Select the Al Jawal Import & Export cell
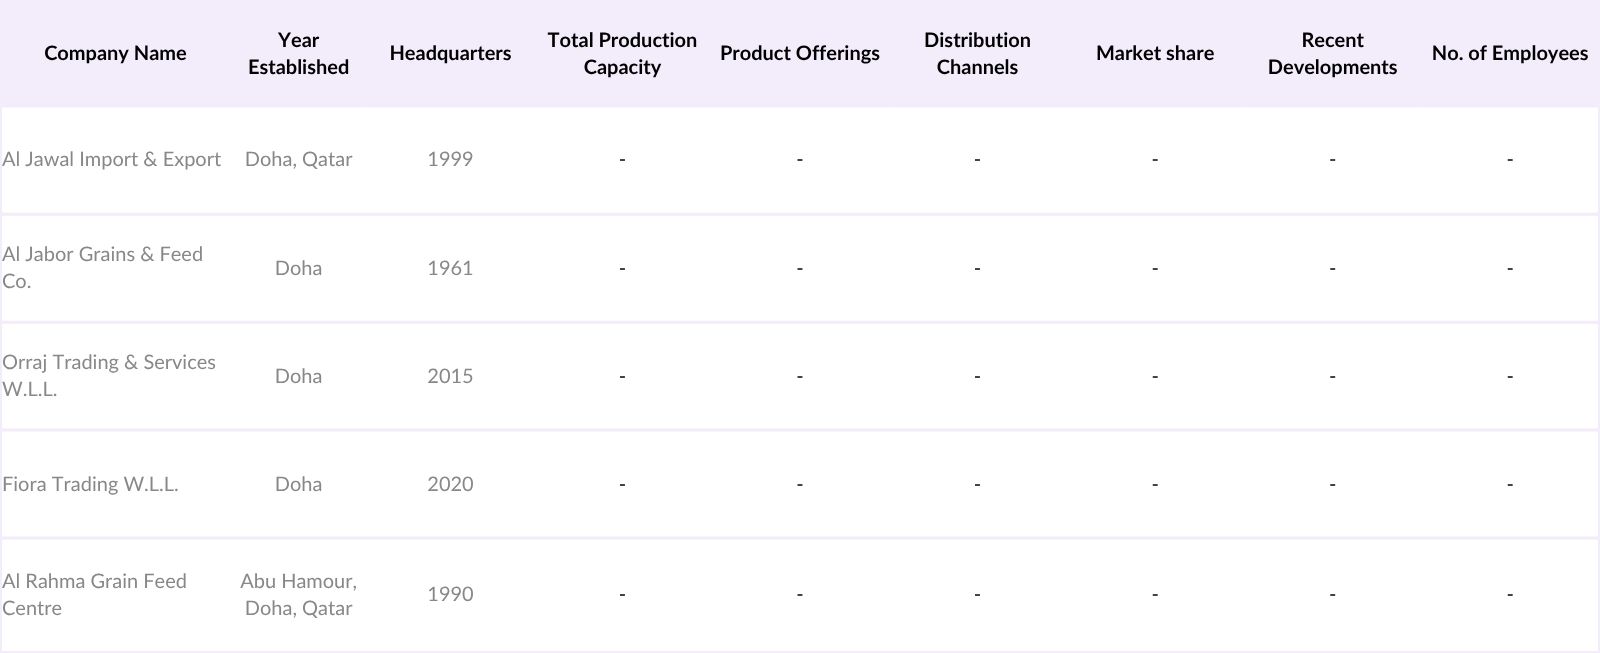 coord(111,159)
